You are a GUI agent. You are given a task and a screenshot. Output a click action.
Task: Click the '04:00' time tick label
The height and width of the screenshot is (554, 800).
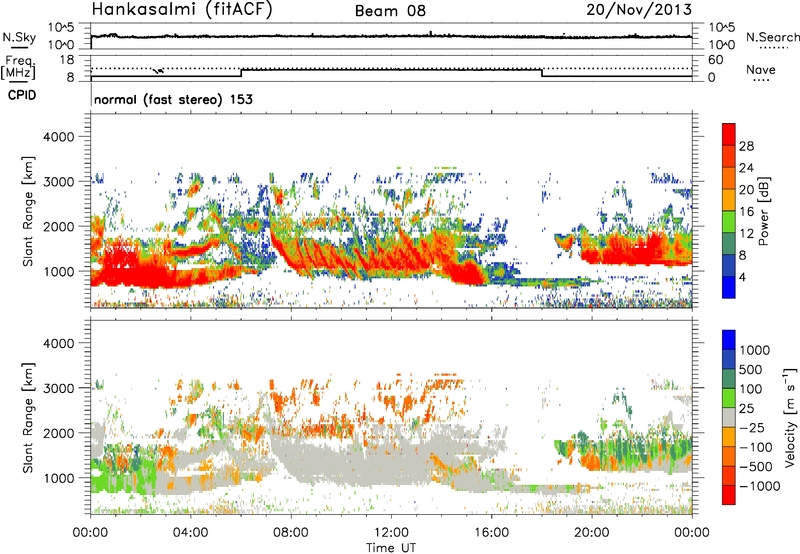pyautogui.click(x=190, y=533)
